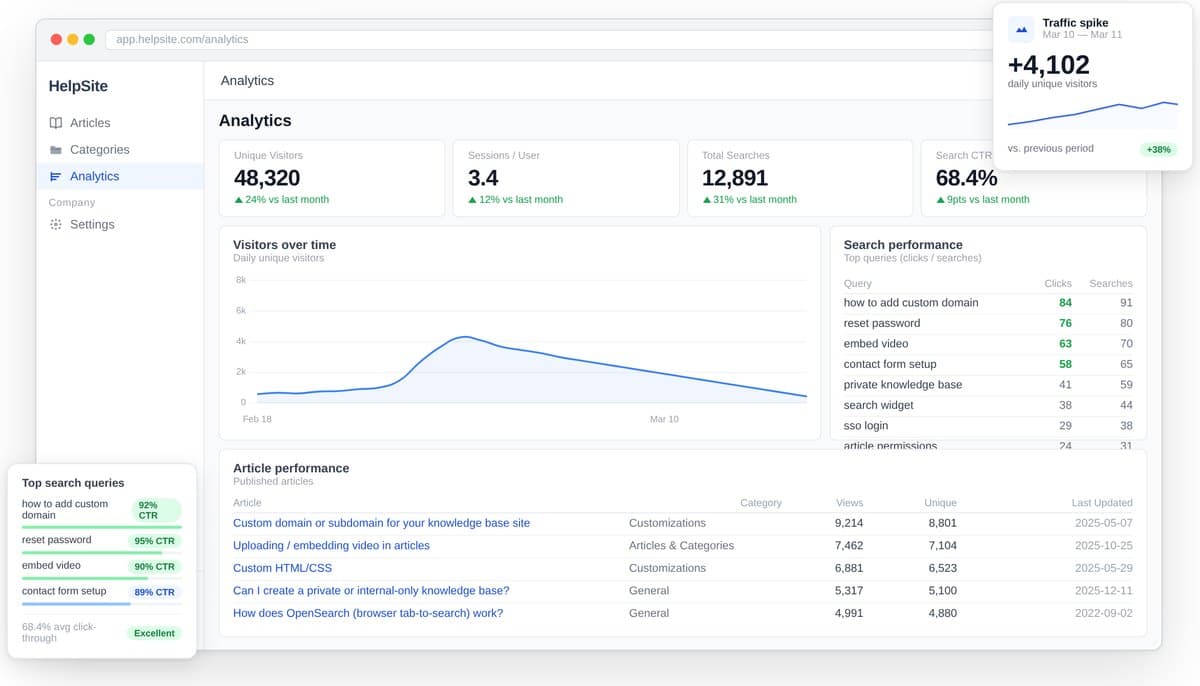
Task: Click the HelpSite logo text
Action: point(78,86)
